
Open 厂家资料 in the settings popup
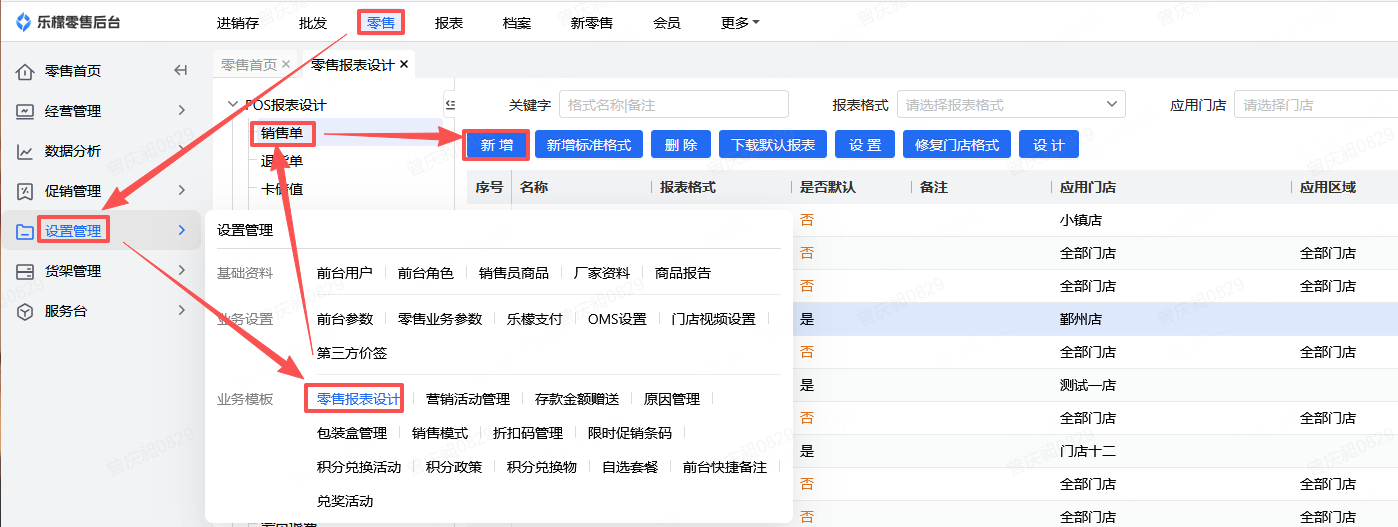[602, 273]
